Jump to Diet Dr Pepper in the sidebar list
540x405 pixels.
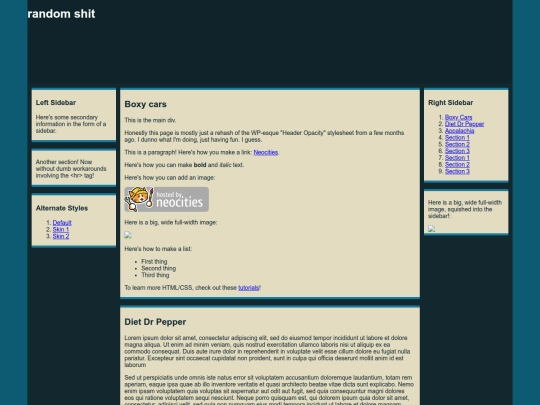(464, 124)
